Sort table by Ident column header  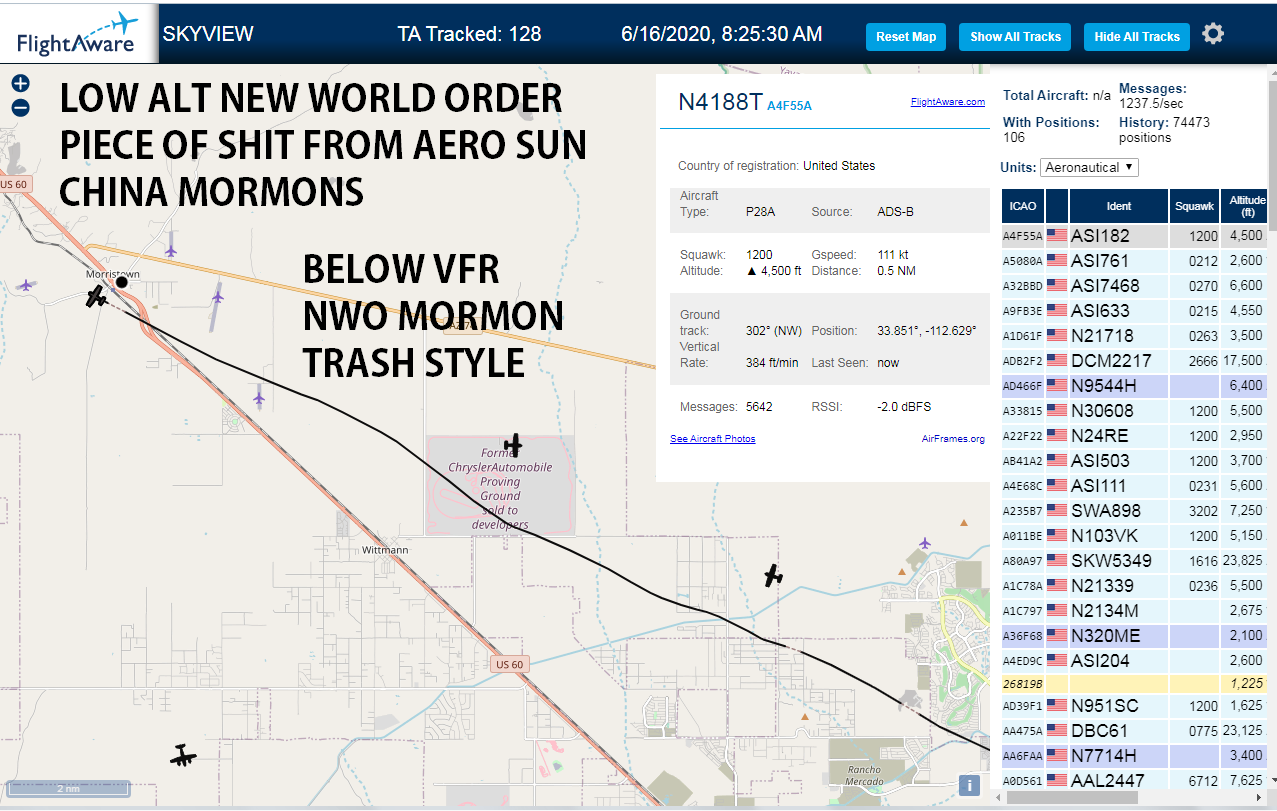pos(1119,206)
